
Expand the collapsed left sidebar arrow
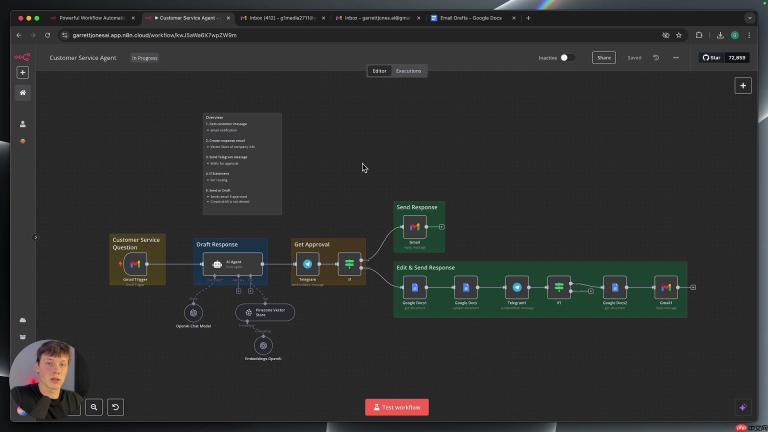(x=35, y=238)
